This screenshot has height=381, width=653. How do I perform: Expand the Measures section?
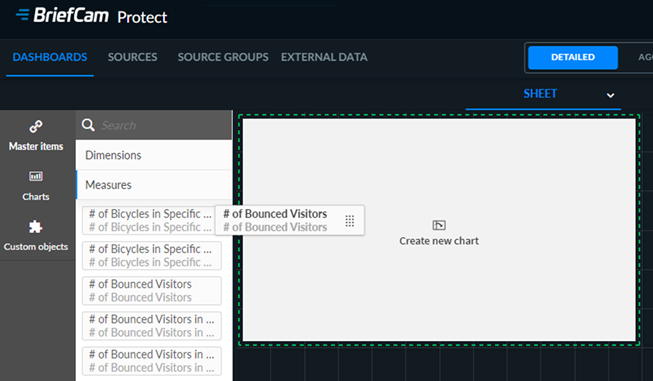154,184
